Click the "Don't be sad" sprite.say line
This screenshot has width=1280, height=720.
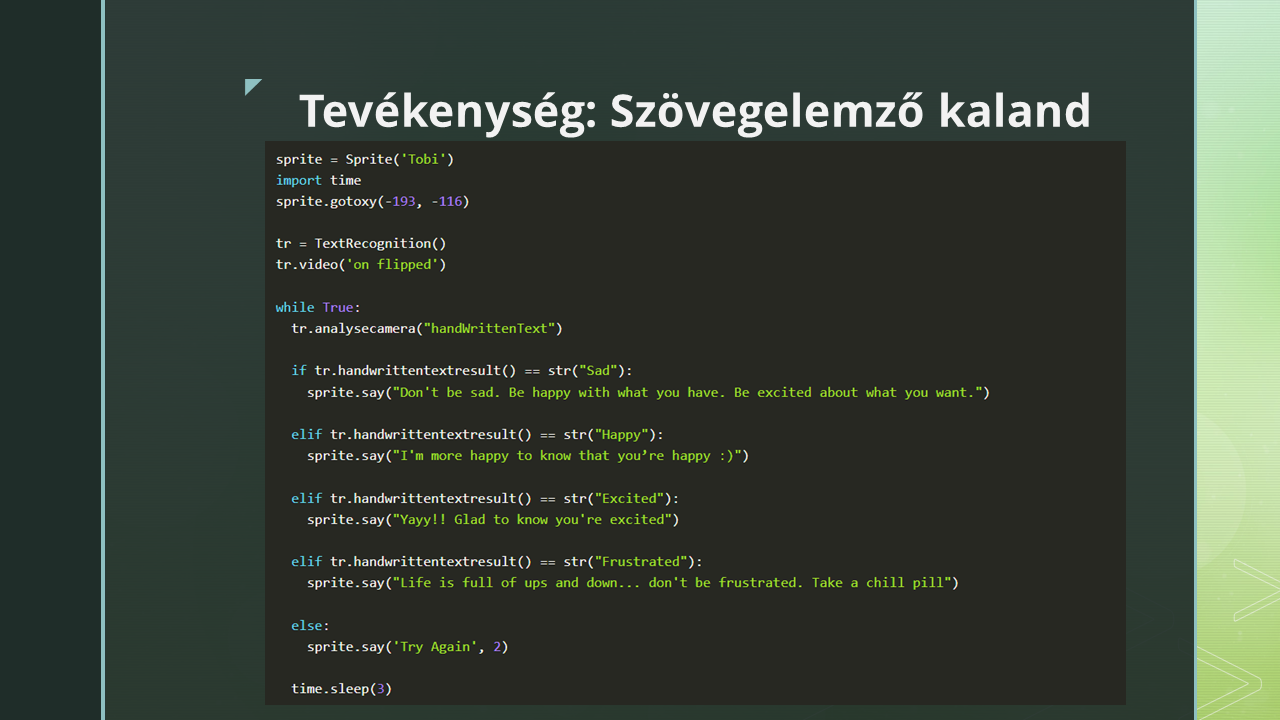pyautogui.click(x=648, y=392)
